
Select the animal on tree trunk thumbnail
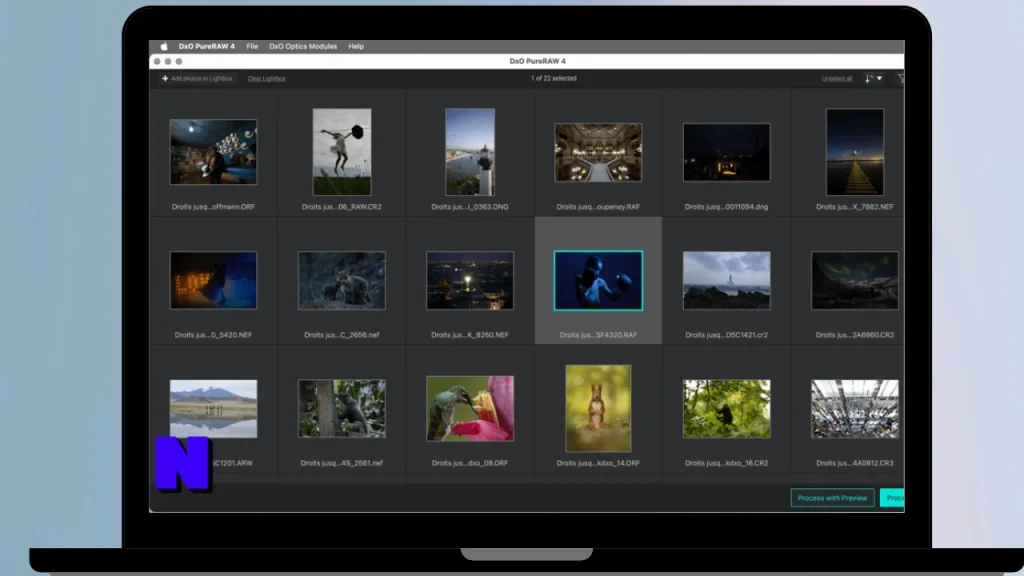342,408
